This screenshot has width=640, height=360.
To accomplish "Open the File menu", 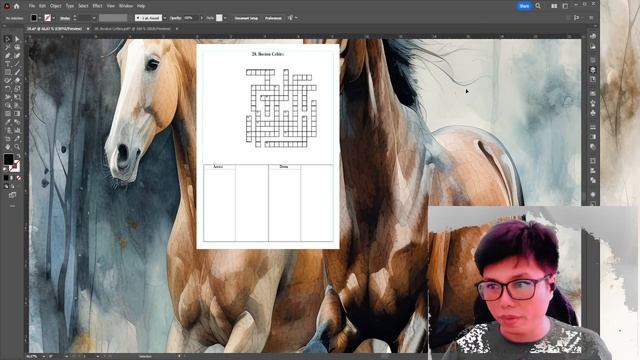I will point(31,6).
